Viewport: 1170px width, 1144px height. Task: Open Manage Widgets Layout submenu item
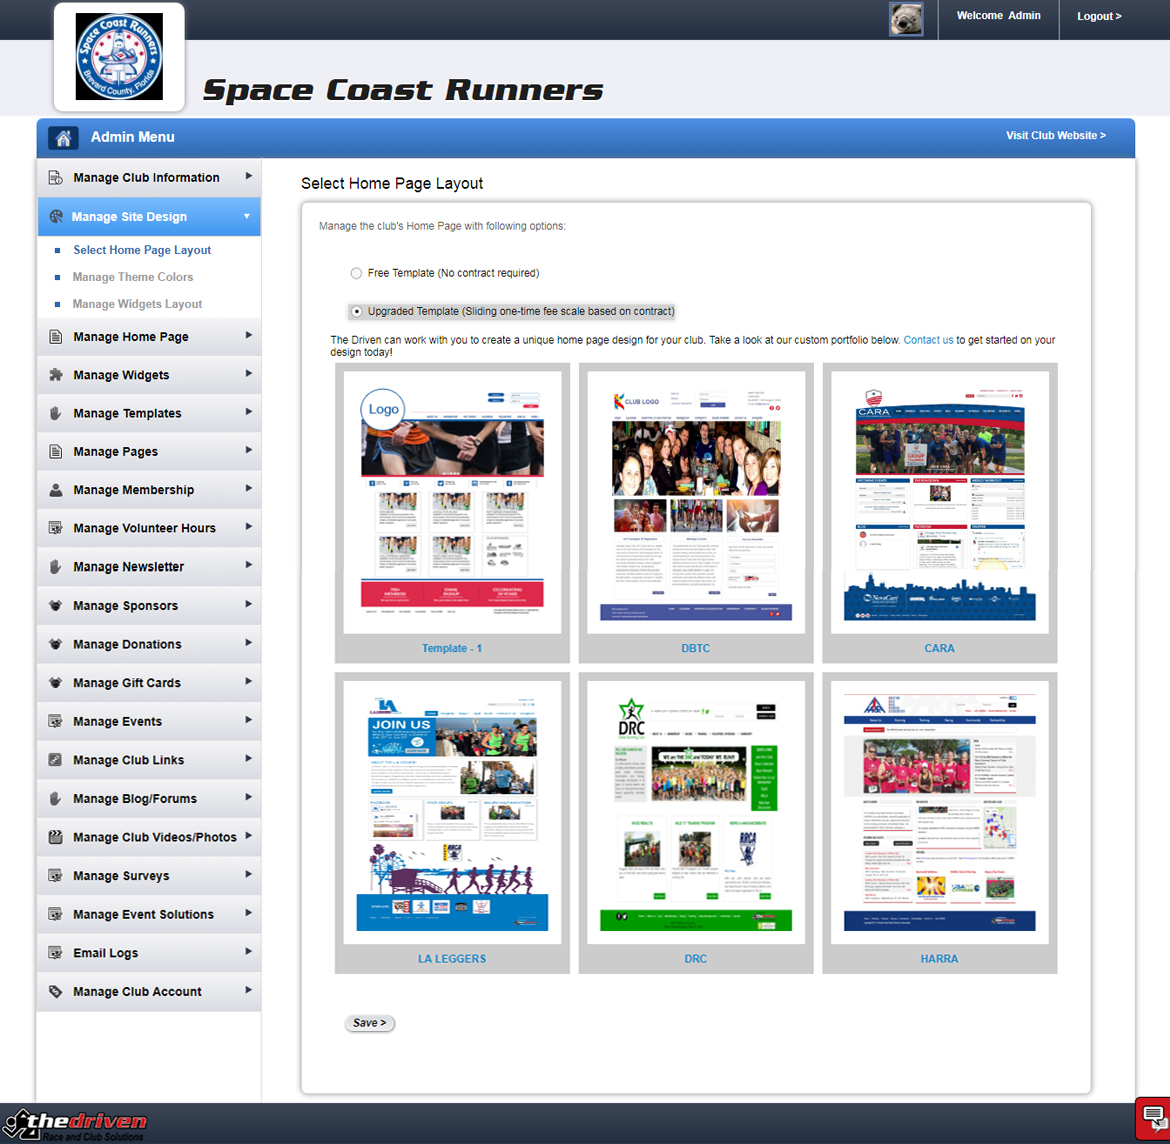coord(137,304)
